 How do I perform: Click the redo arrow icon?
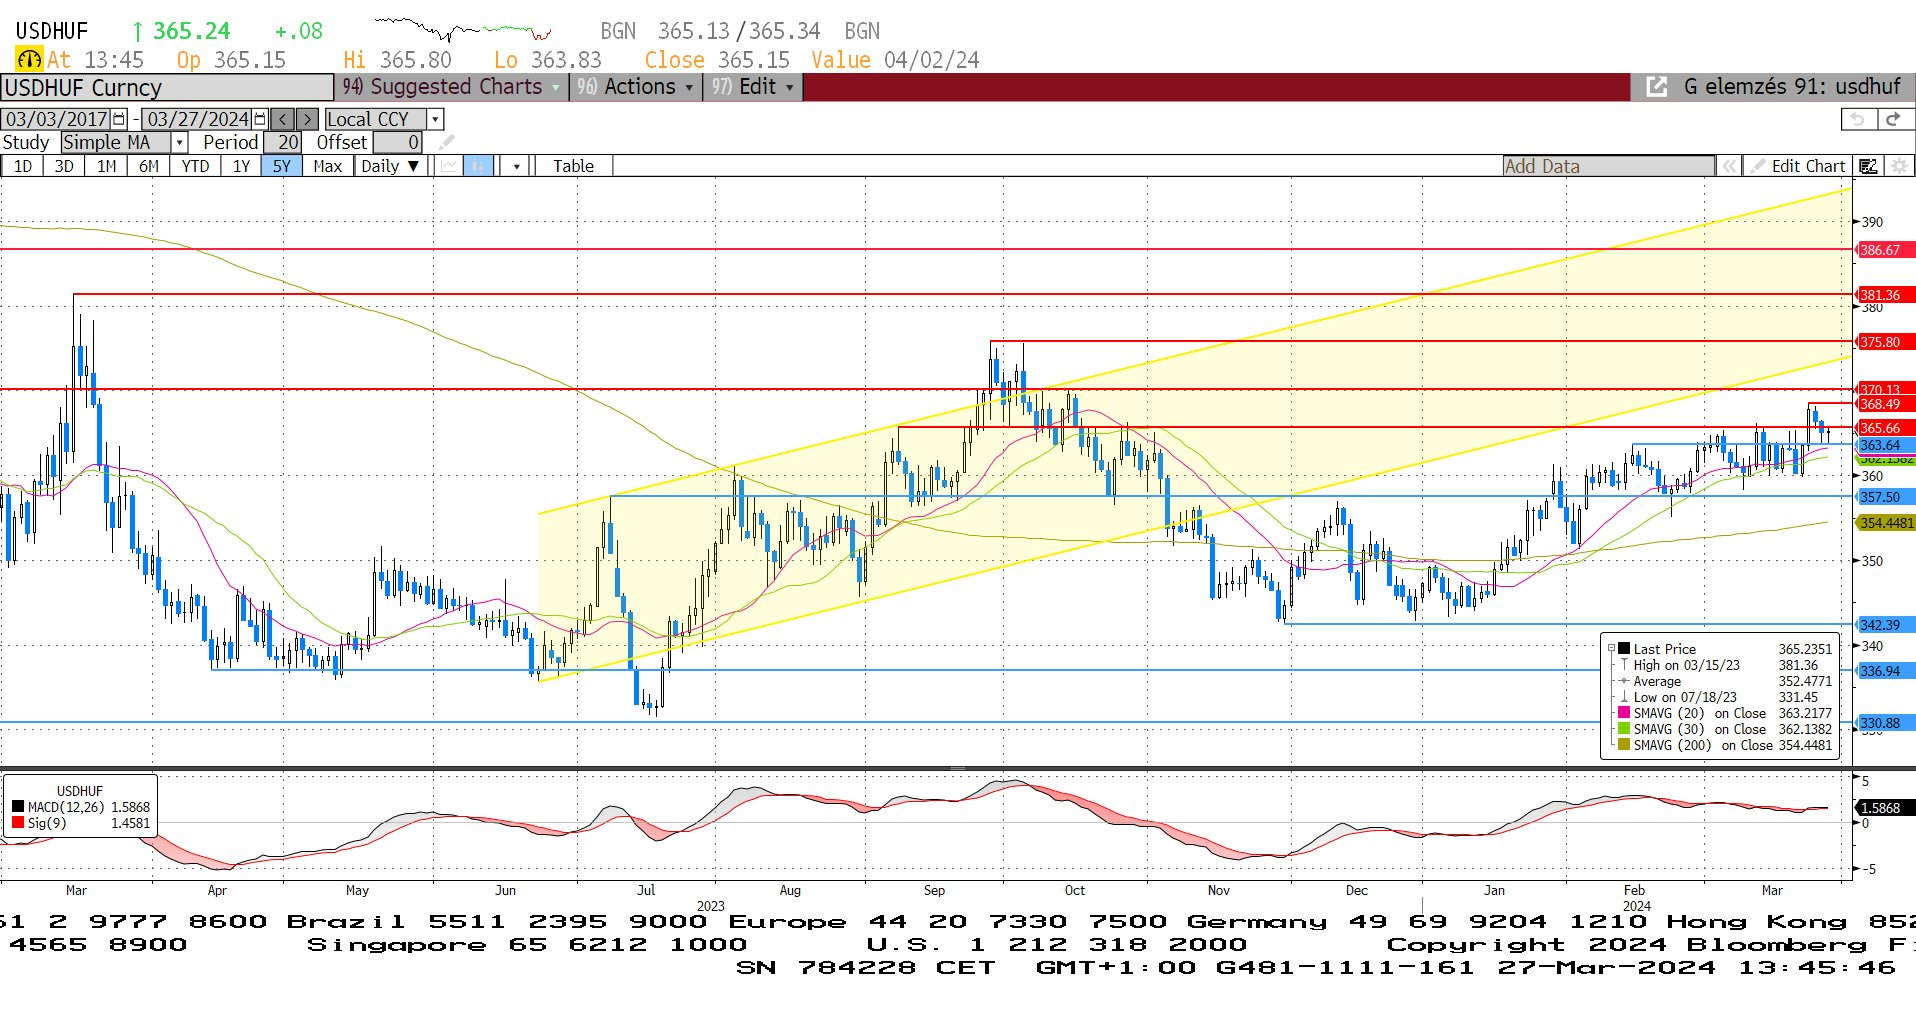pos(1892,119)
